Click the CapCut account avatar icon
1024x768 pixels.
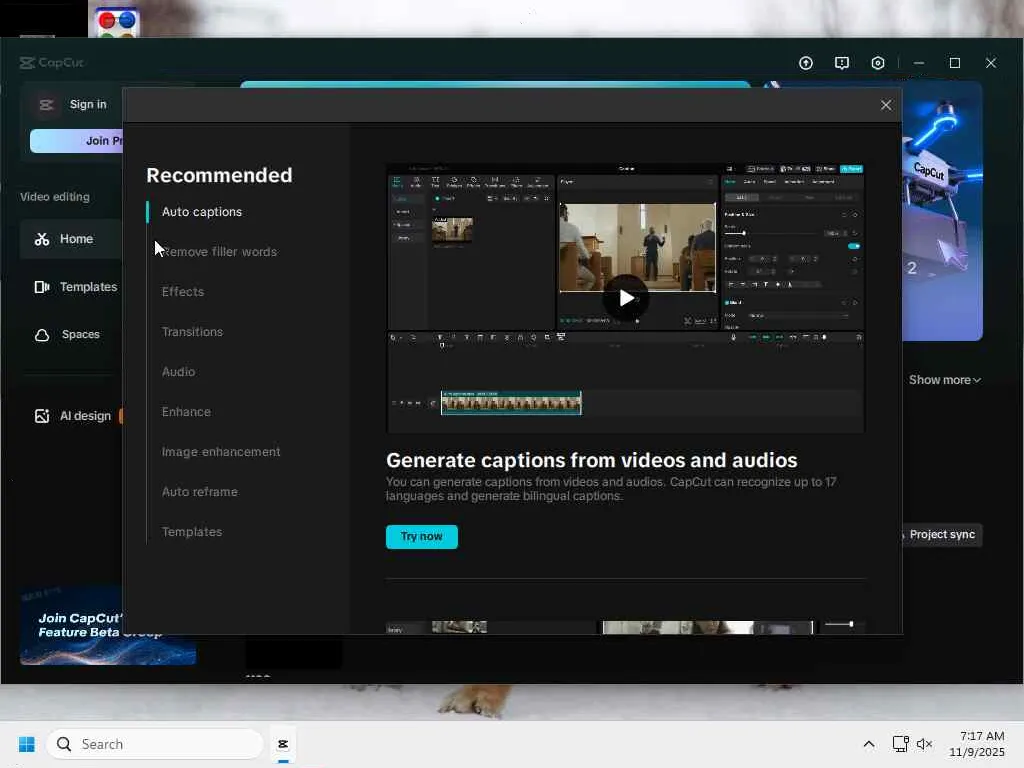coord(46,104)
